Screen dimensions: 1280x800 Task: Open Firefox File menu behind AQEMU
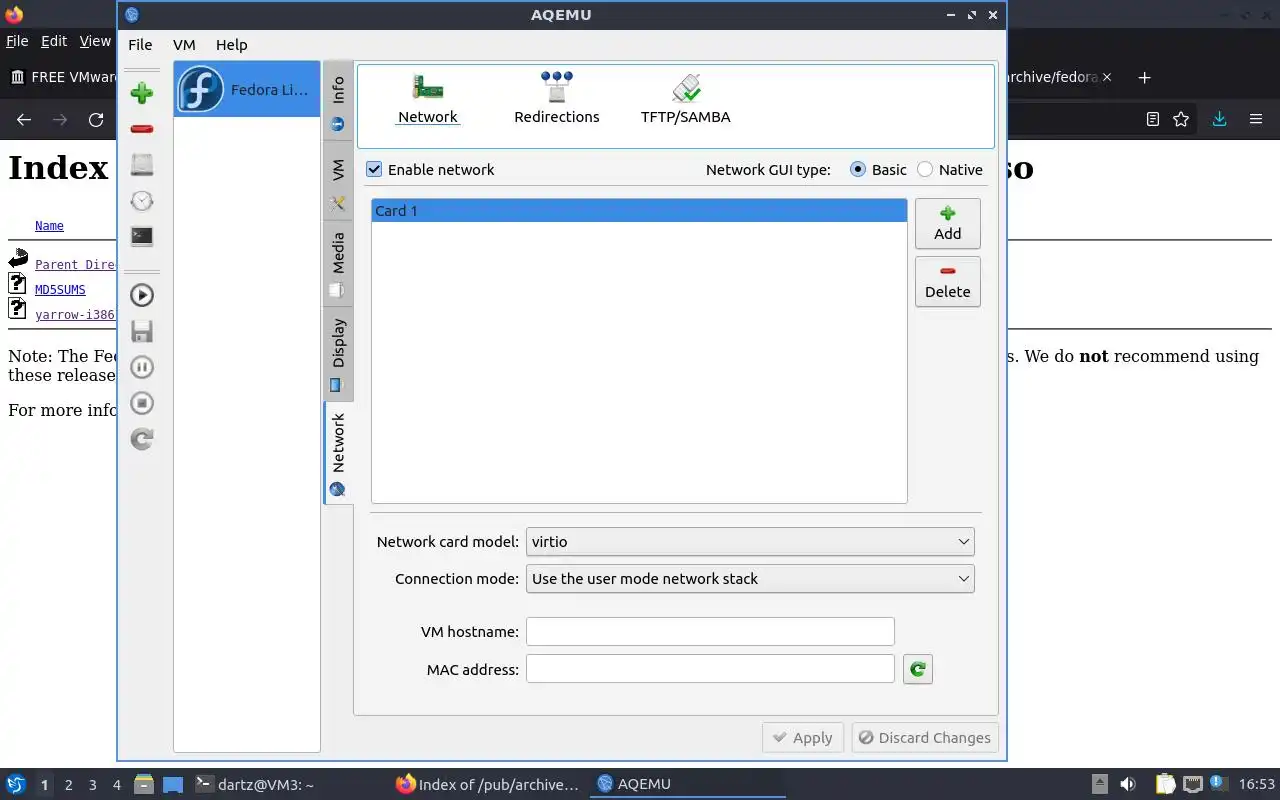pyautogui.click(x=17, y=41)
